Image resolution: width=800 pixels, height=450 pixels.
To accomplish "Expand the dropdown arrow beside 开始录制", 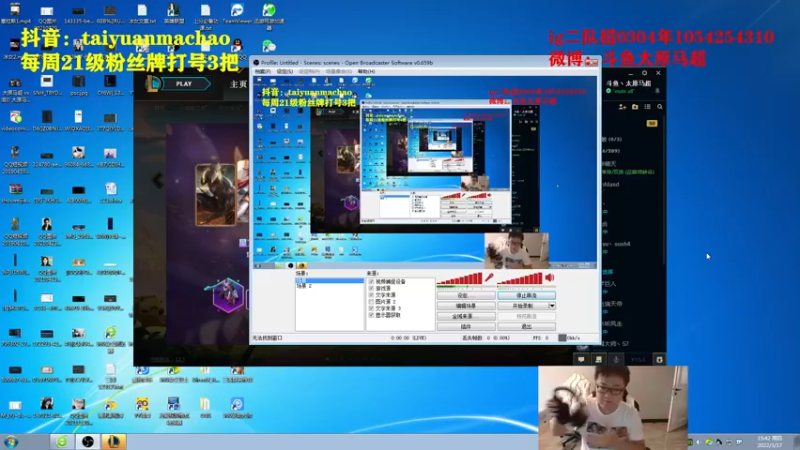I will click(x=552, y=306).
